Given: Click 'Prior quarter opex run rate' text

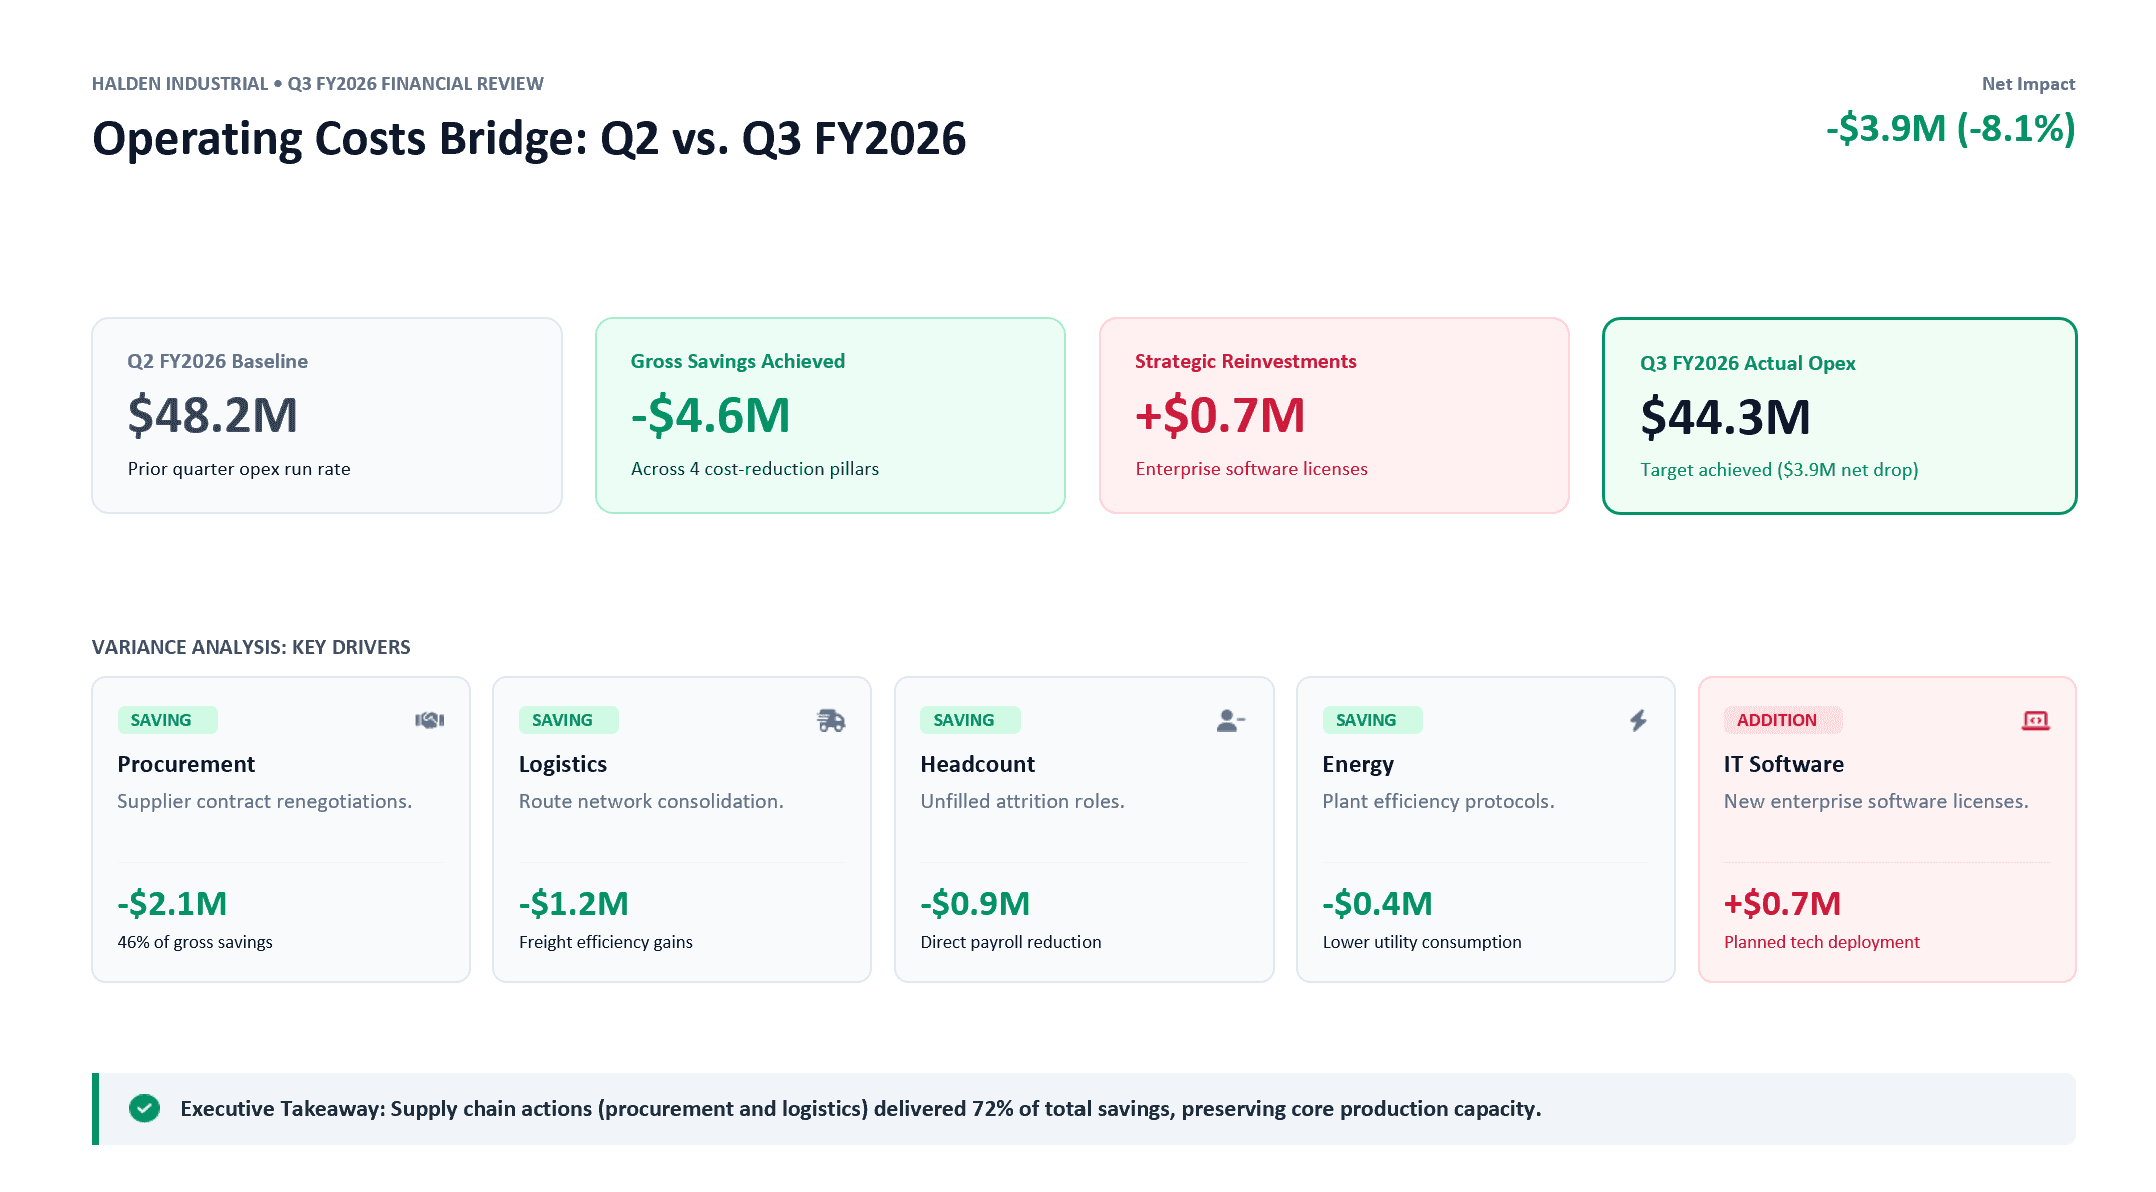Looking at the screenshot, I should point(239,469).
